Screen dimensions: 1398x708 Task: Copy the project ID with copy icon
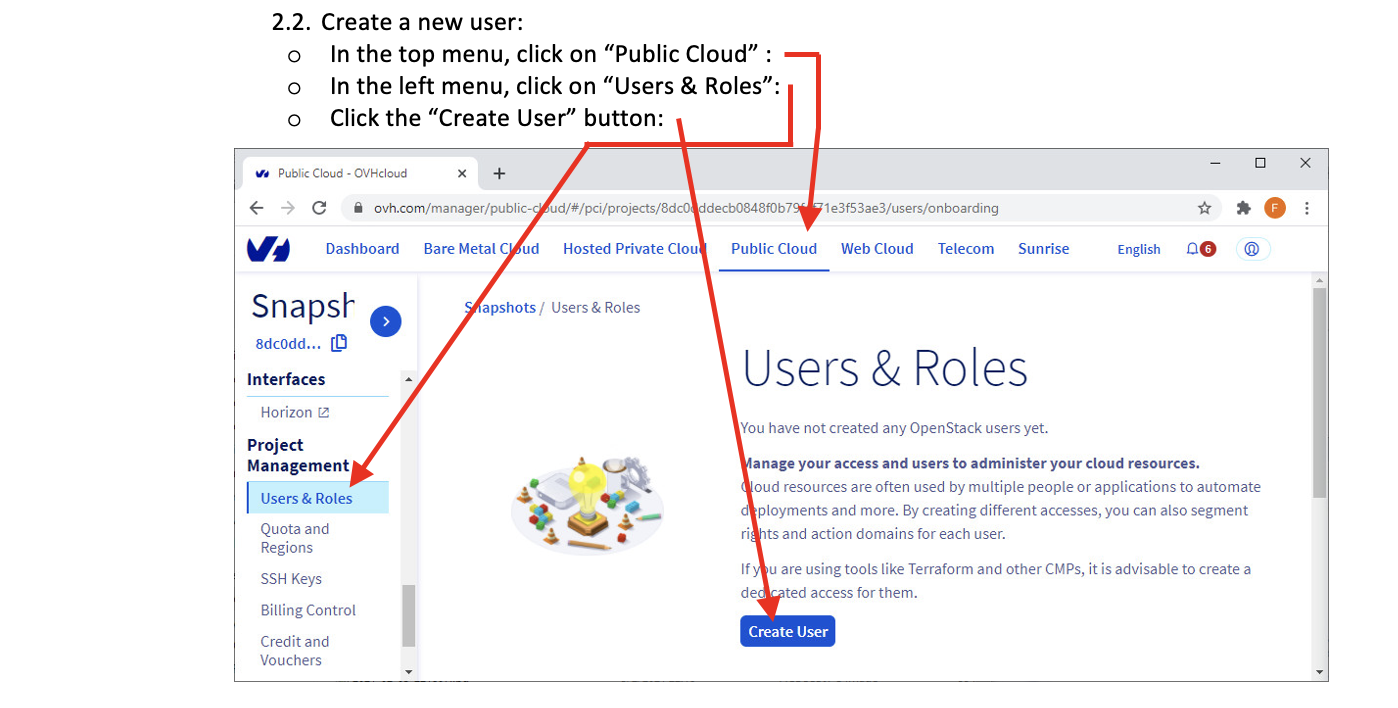[x=339, y=343]
